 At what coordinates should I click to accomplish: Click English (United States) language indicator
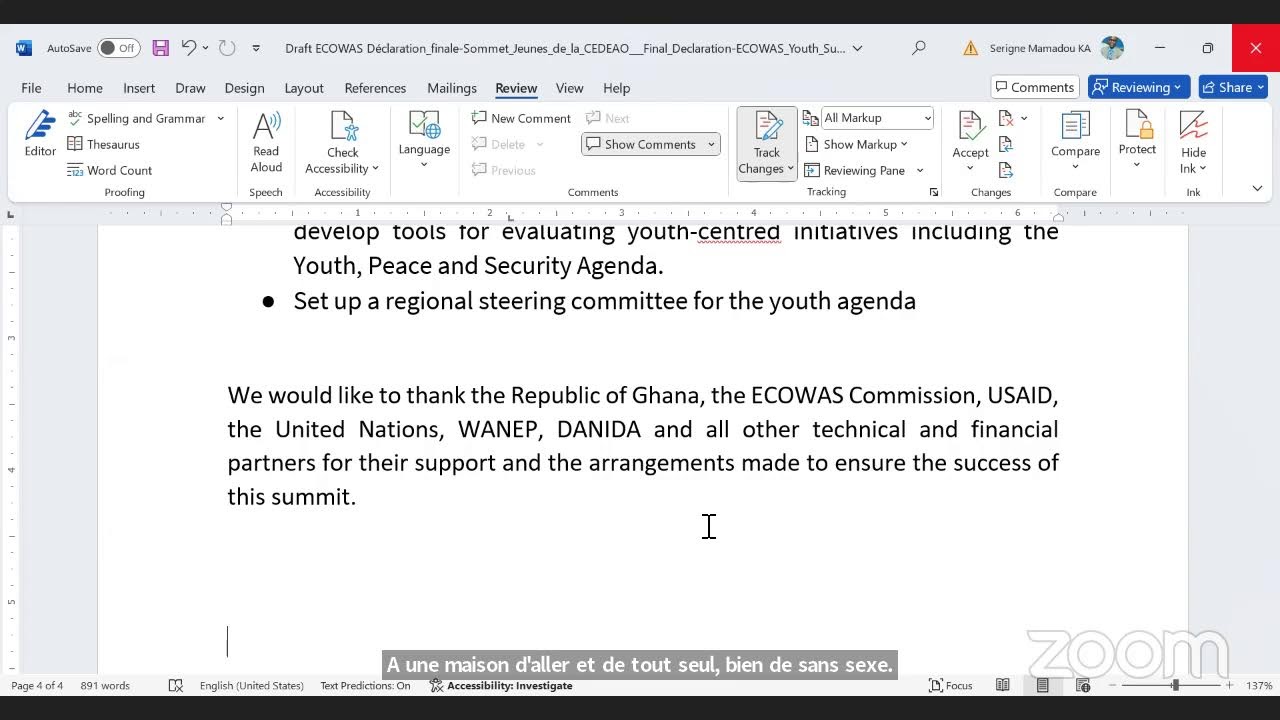click(251, 685)
